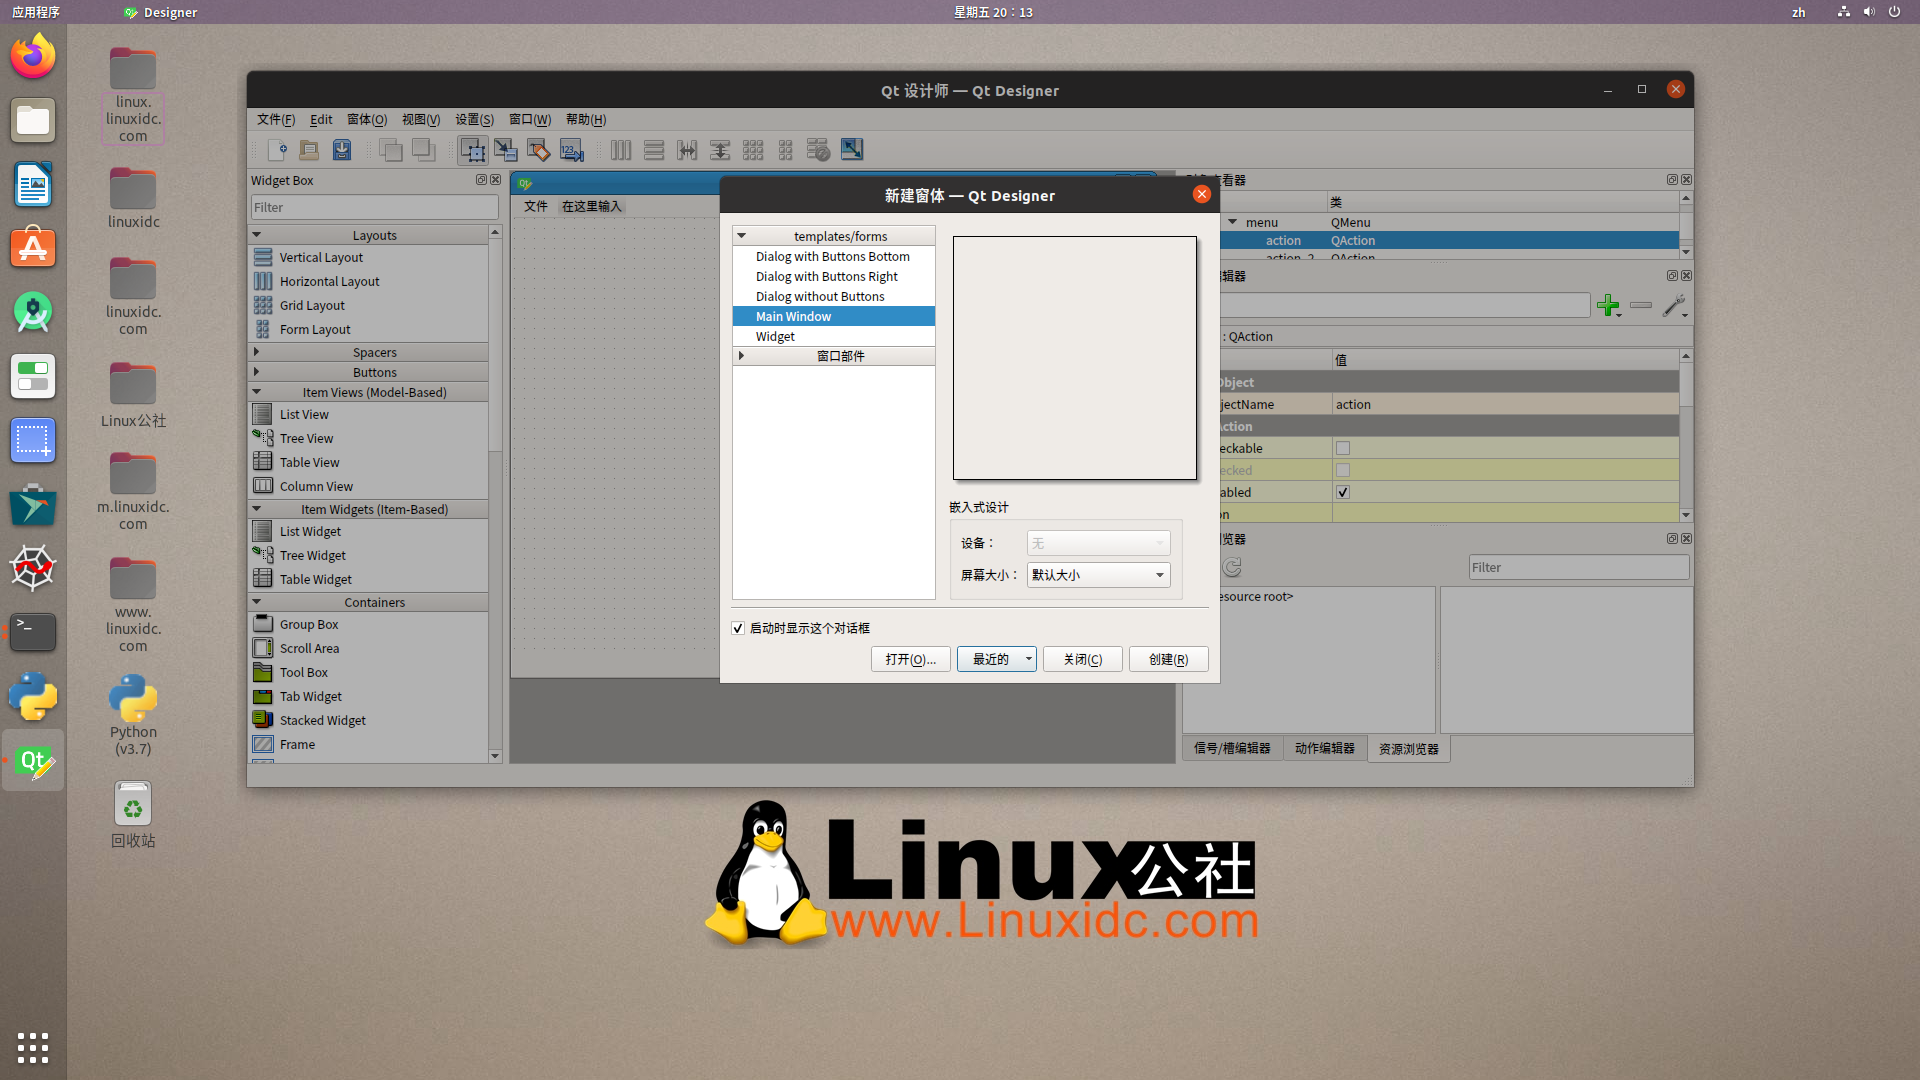1920x1080 pixels.
Task: Open the 窗体(O) menu
Action: point(367,119)
